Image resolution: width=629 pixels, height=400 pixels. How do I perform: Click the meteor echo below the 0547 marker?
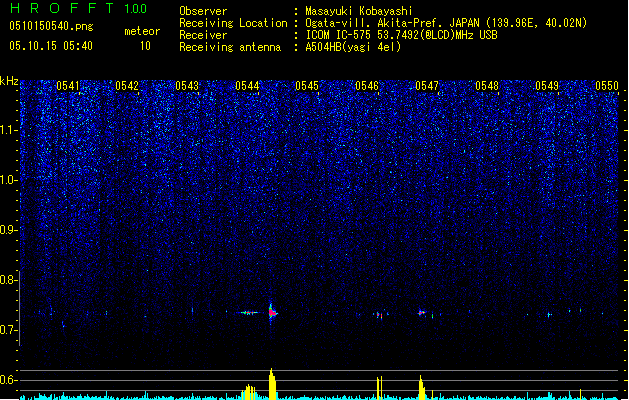pyautogui.click(x=422, y=313)
